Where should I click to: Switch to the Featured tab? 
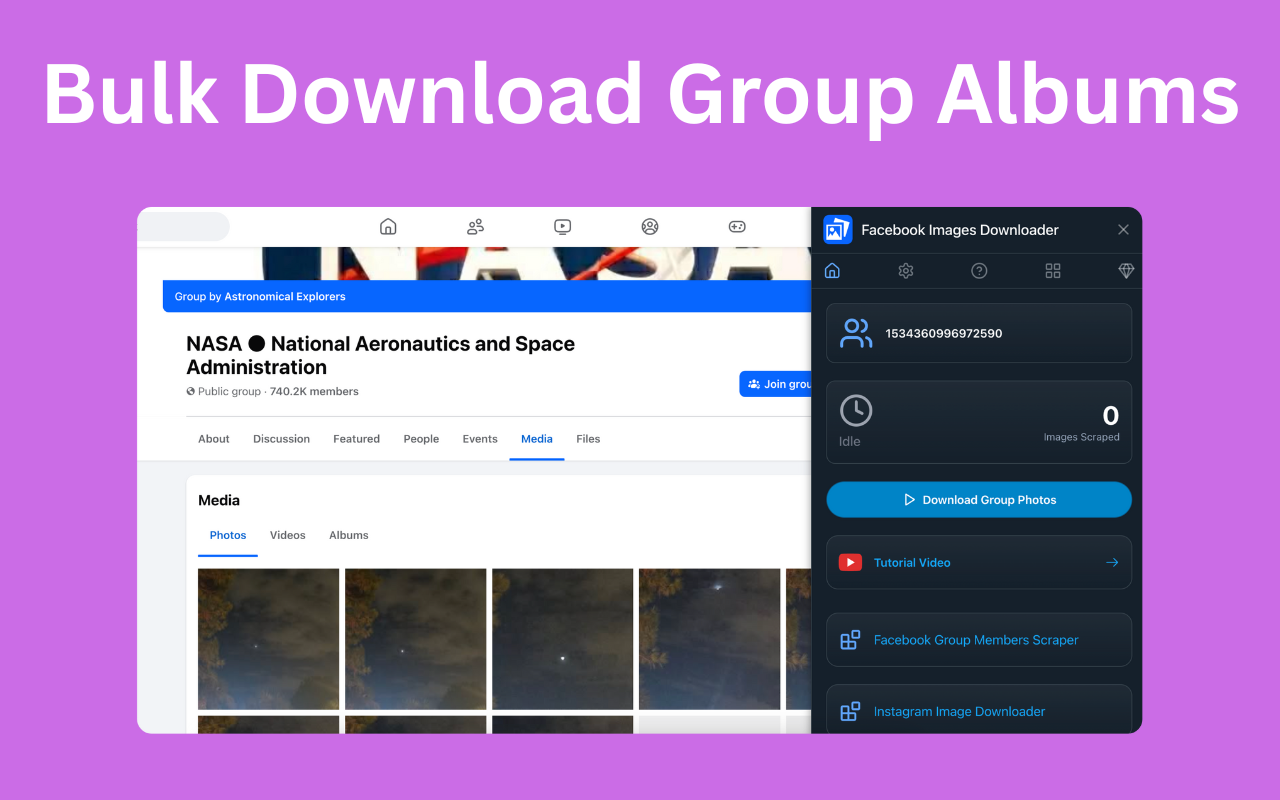357,439
